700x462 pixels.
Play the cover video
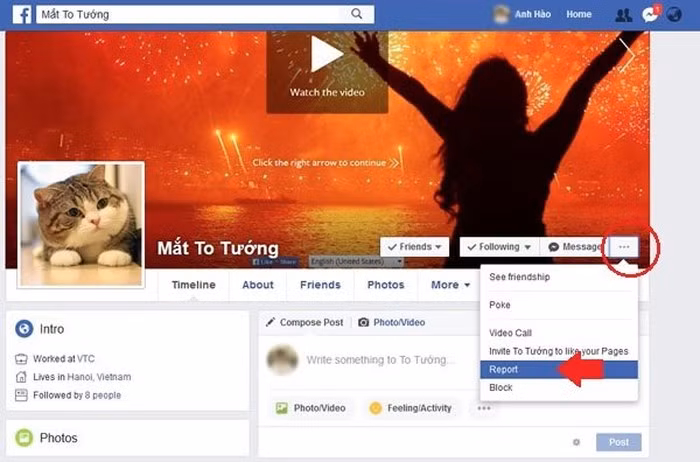327,55
